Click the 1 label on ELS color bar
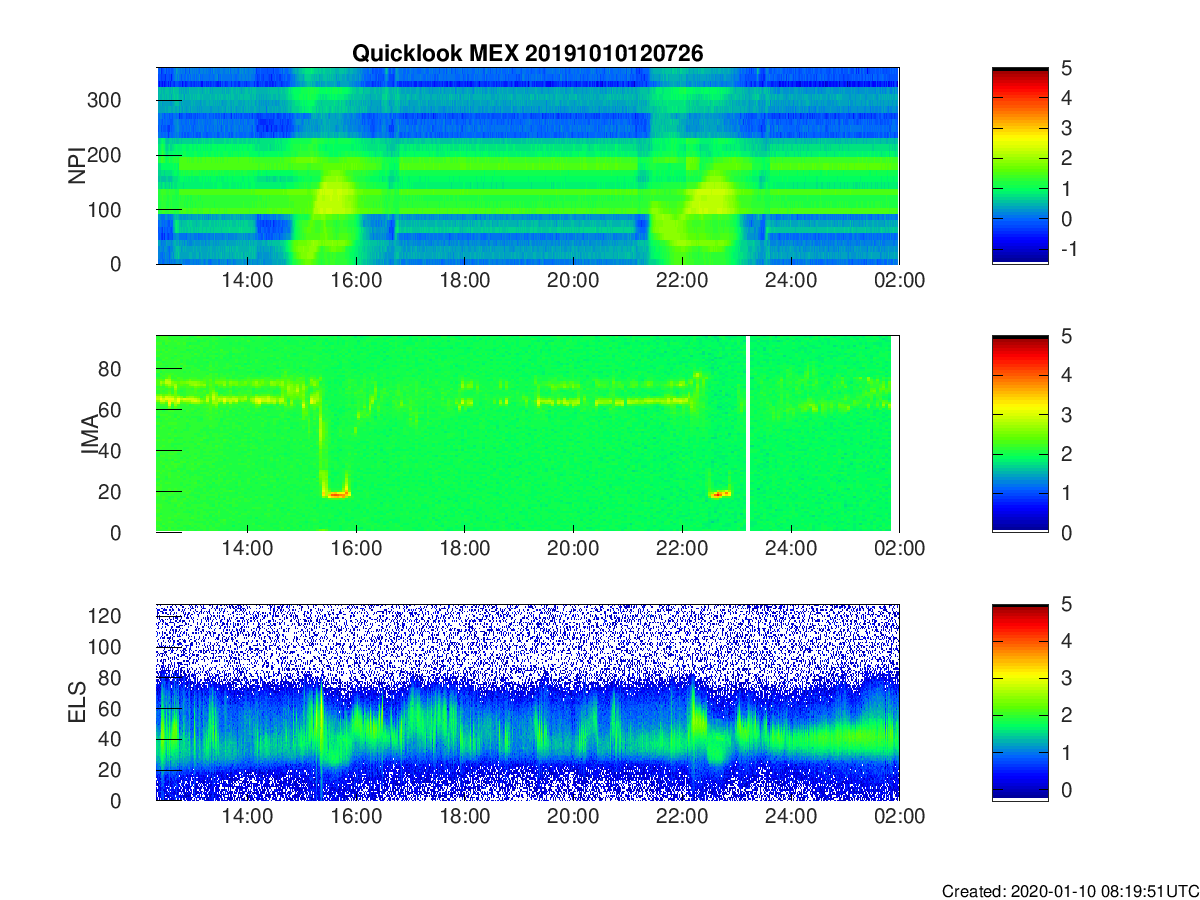 point(1065,753)
